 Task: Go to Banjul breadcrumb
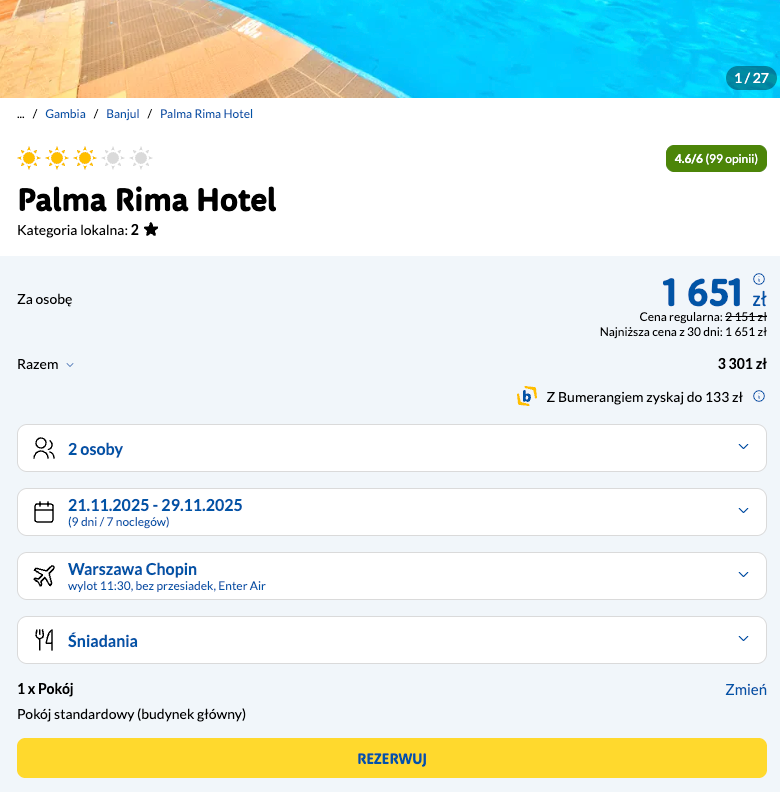coord(123,114)
